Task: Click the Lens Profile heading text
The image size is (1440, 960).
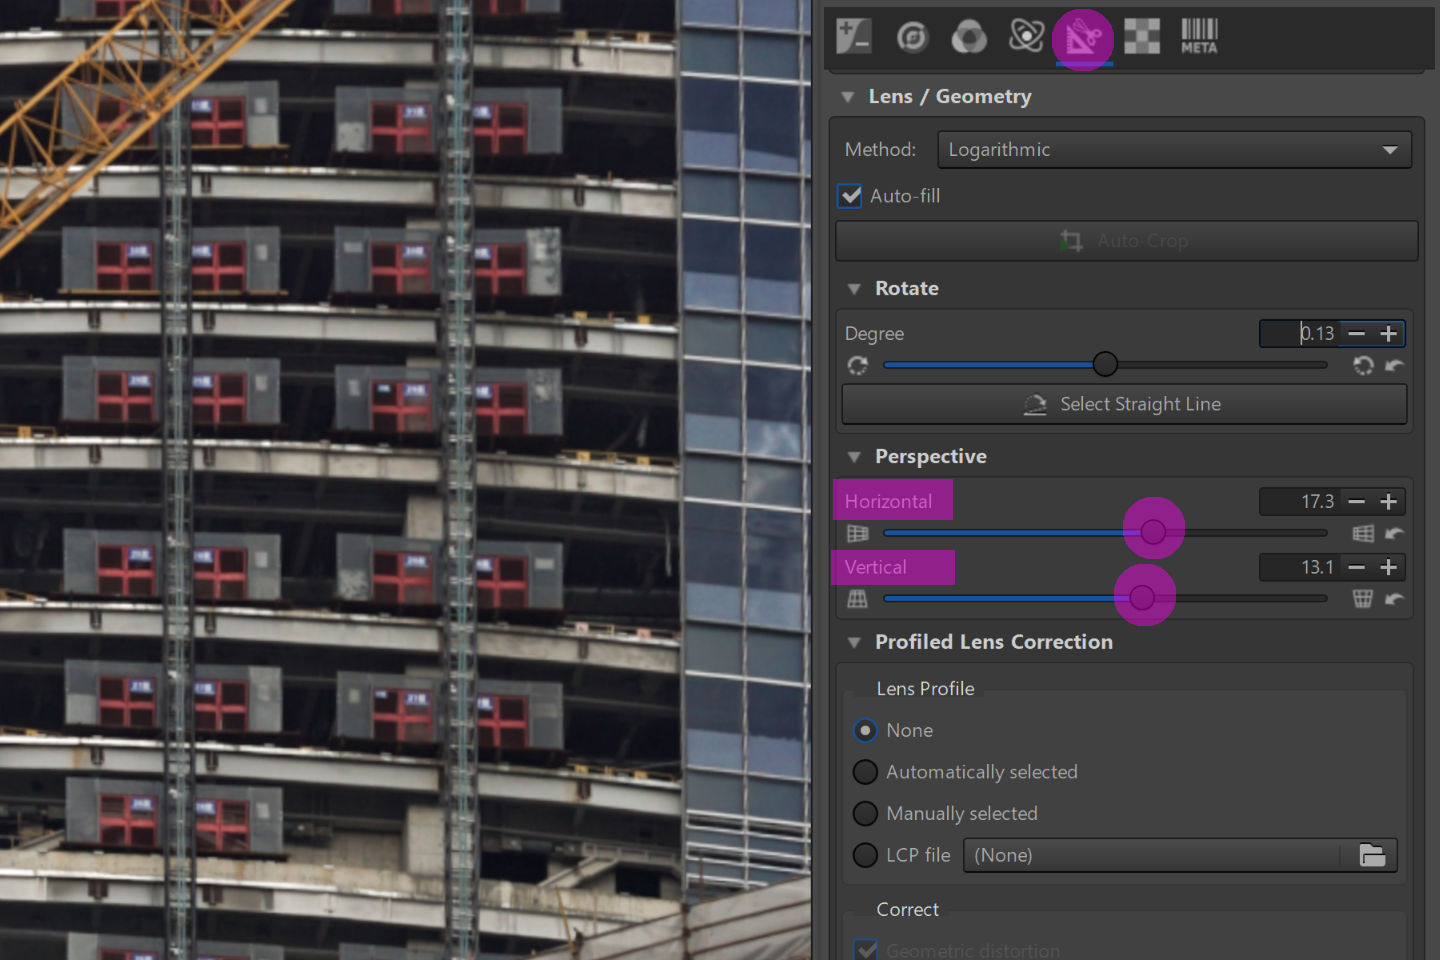Action: pos(925,689)
